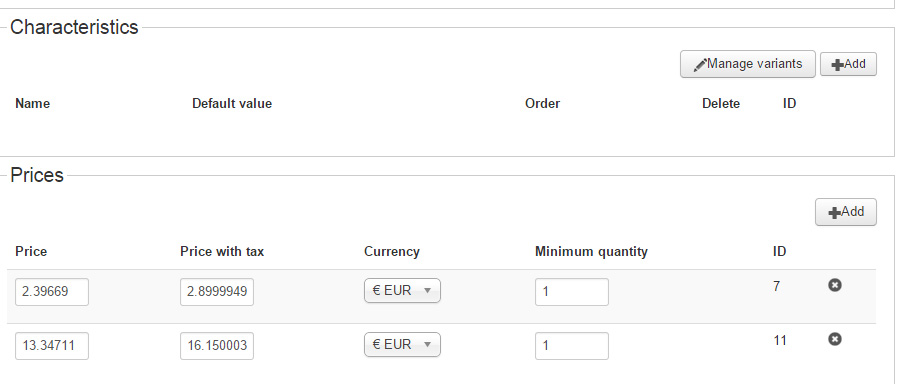Click the Minimum quantity column header
This screenshot has width=920, height=384.
pos(591,251)
